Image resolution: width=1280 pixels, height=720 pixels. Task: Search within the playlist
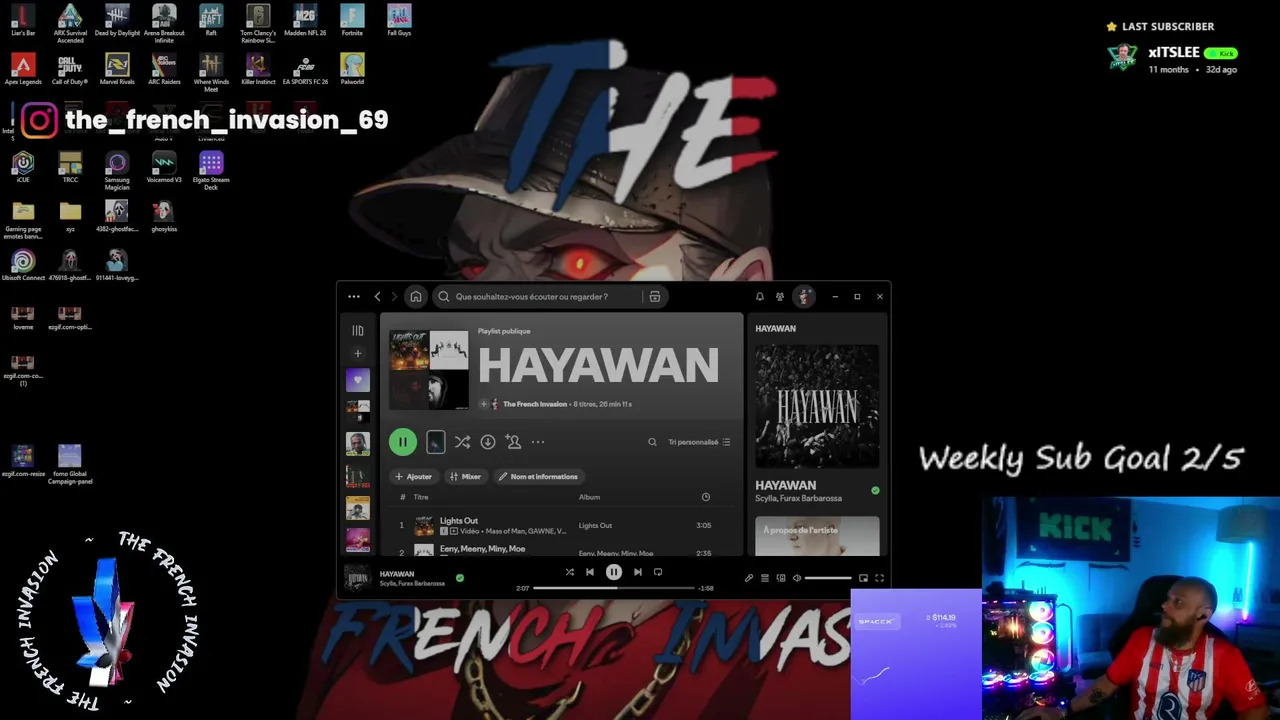point(652,442)
